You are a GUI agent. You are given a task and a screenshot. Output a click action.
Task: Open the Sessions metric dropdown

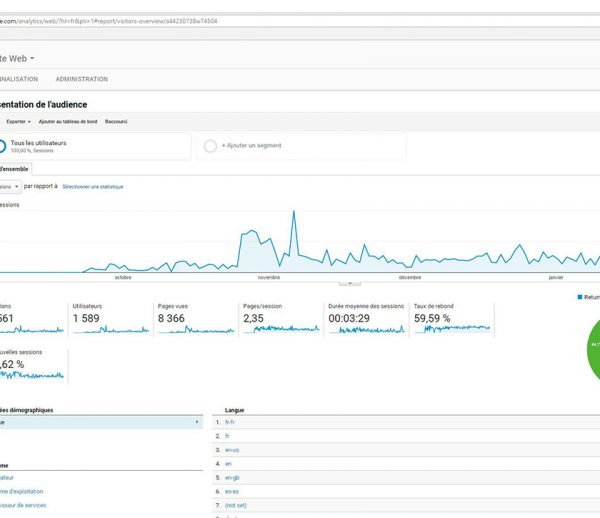[10, 187]
